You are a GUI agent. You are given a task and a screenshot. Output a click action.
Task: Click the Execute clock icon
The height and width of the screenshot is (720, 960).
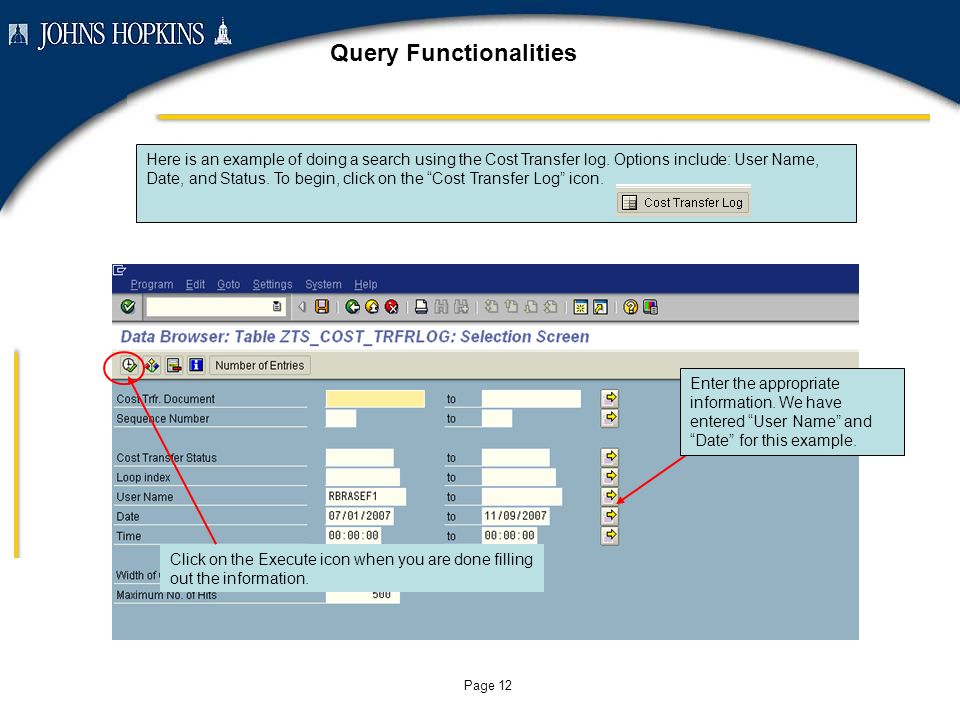129,366
